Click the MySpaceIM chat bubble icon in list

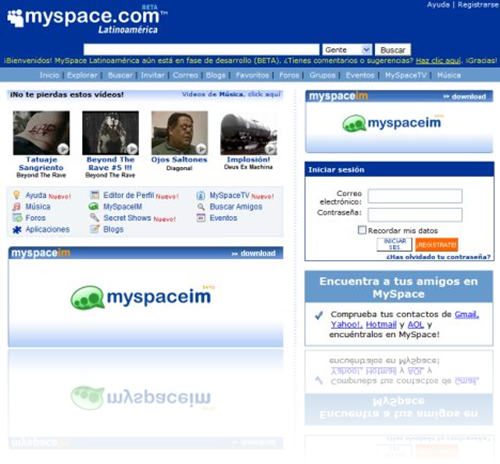pos(94,206)
